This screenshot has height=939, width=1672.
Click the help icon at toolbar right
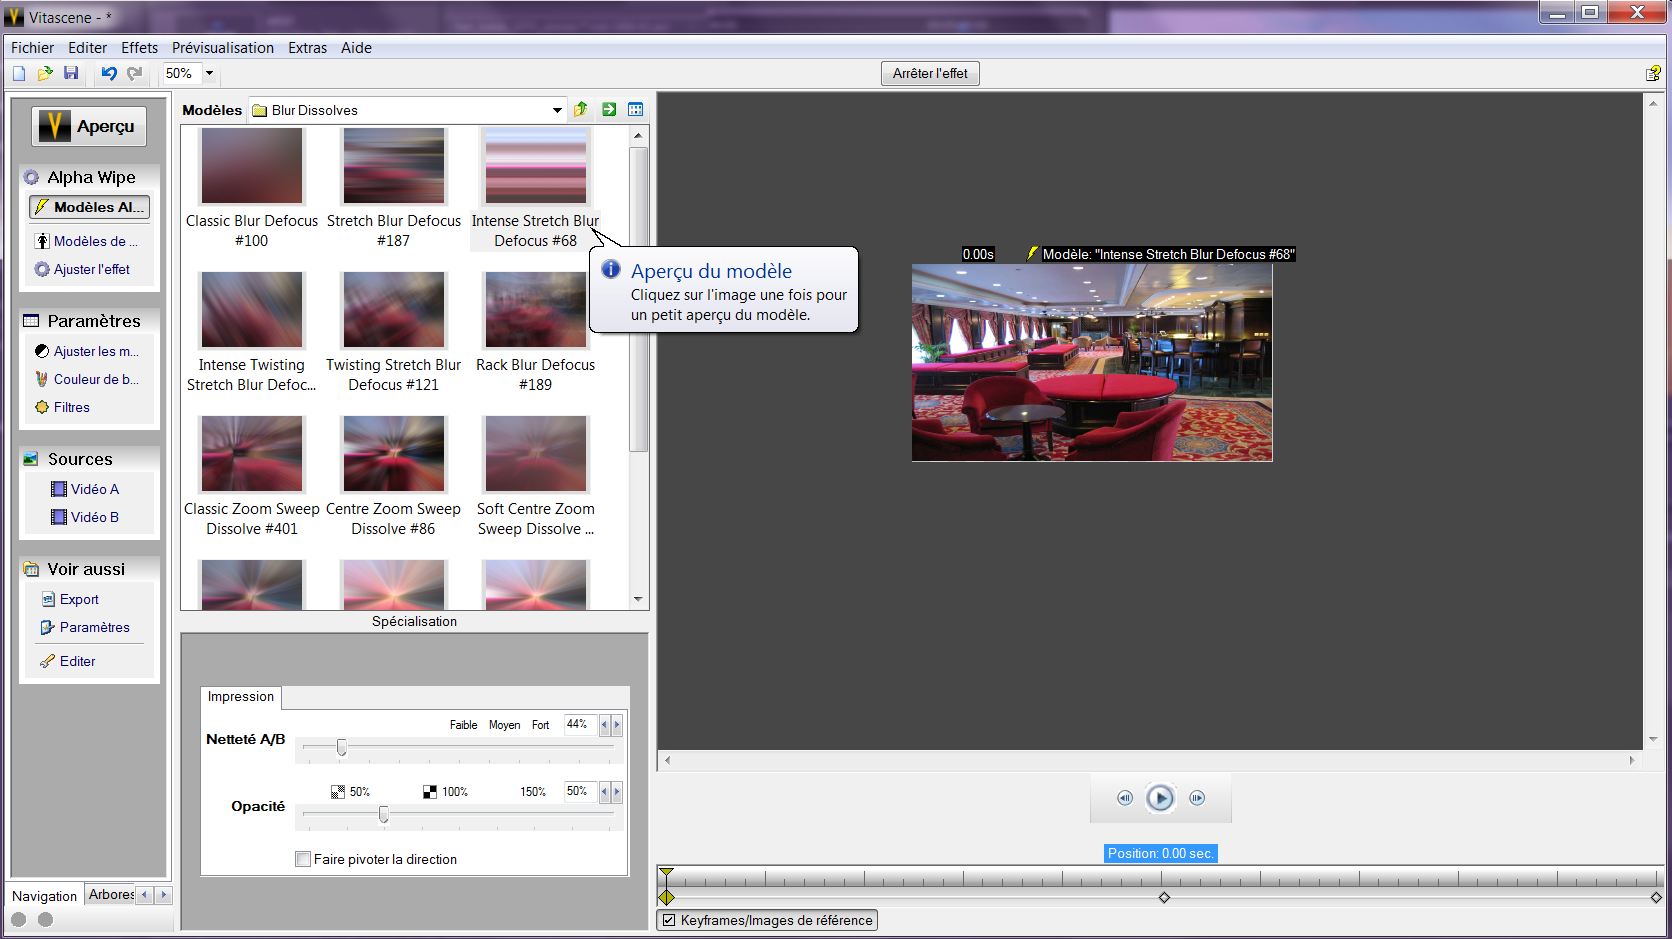(x=1653, y=73)
